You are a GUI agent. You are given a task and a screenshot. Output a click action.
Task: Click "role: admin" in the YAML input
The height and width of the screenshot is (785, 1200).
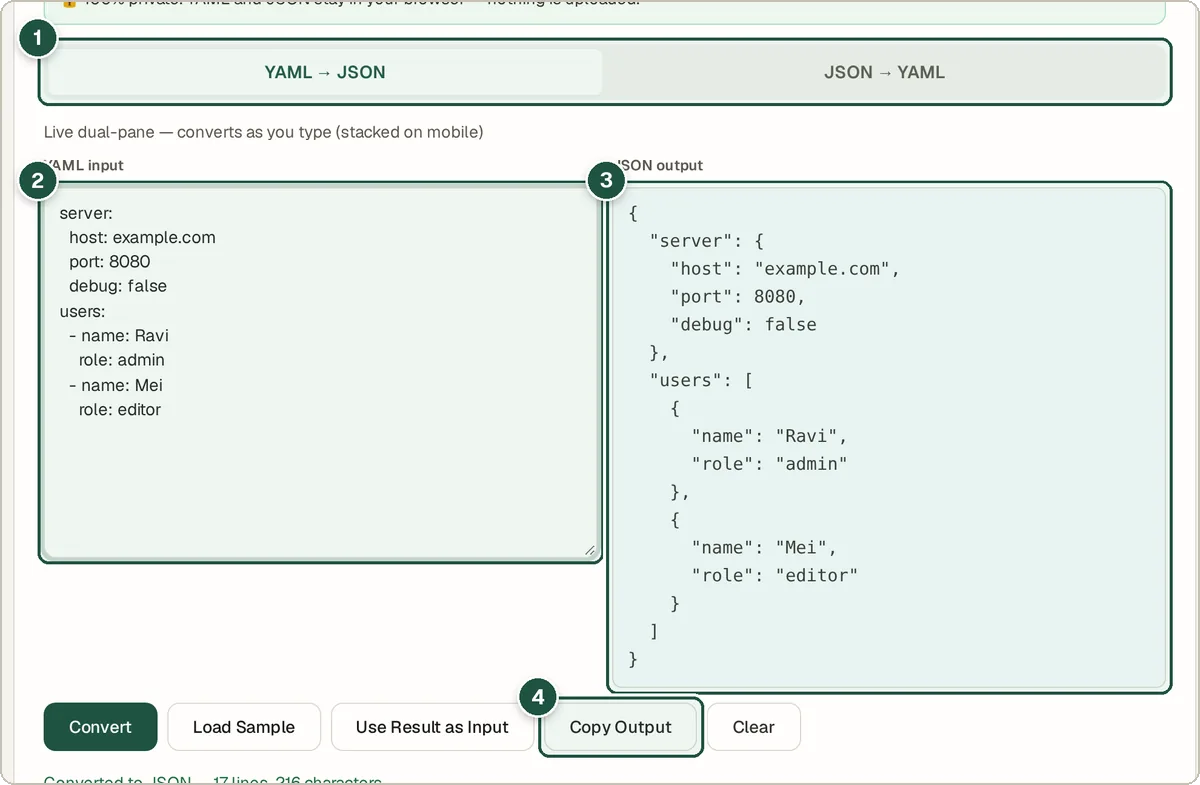[122, 360]
